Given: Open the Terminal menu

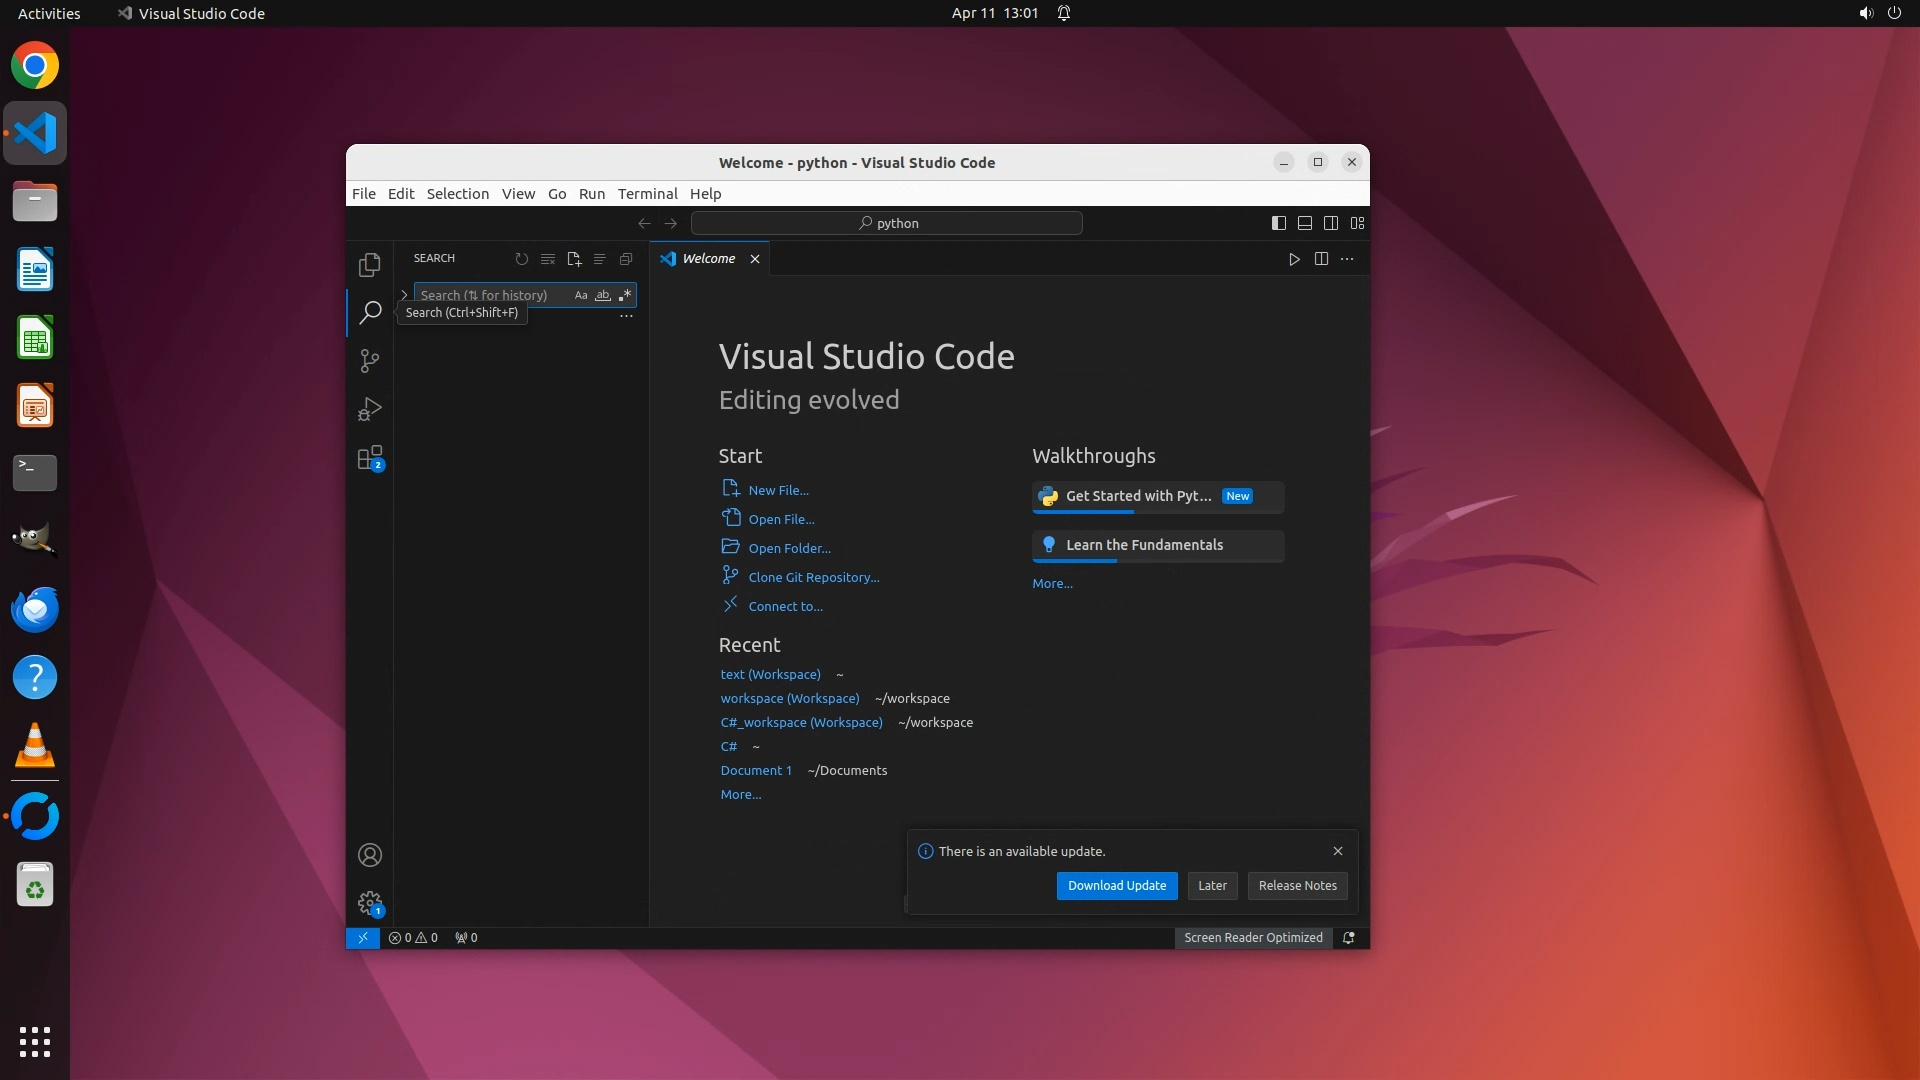Looking at the screenshot, I should click(x=647, y=194).
